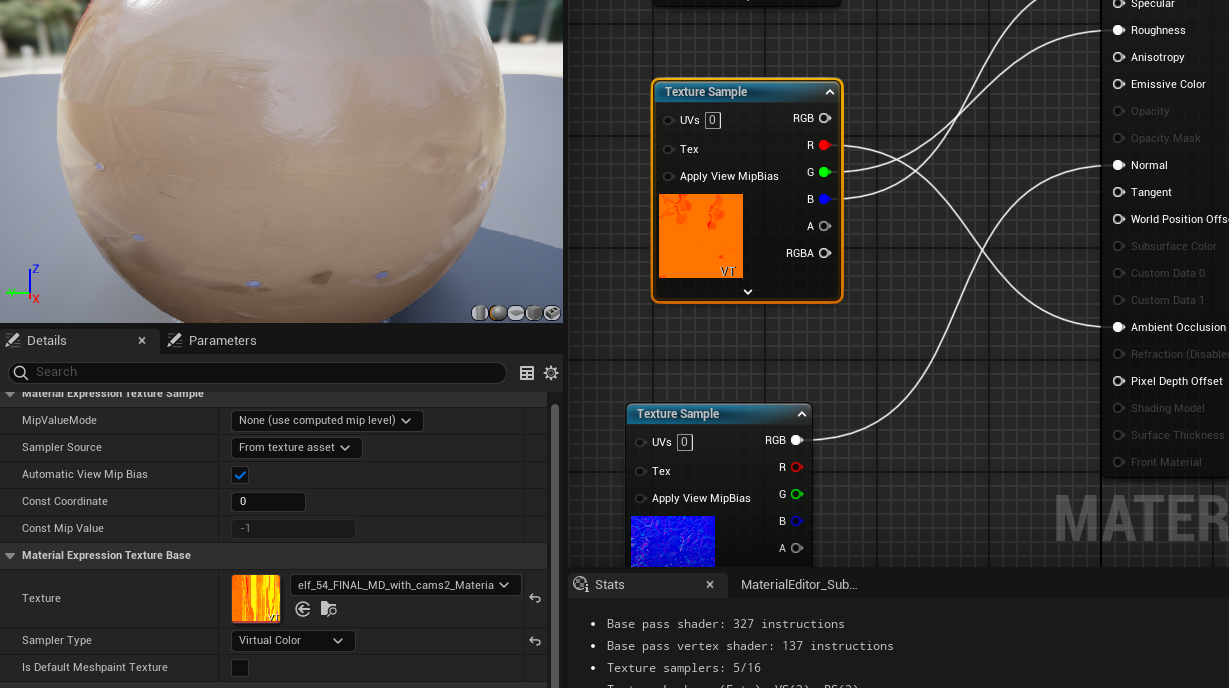Click RGB output pin on lower Texture Sample
The image size is (1229, 688).
click(x=797, y=440)
